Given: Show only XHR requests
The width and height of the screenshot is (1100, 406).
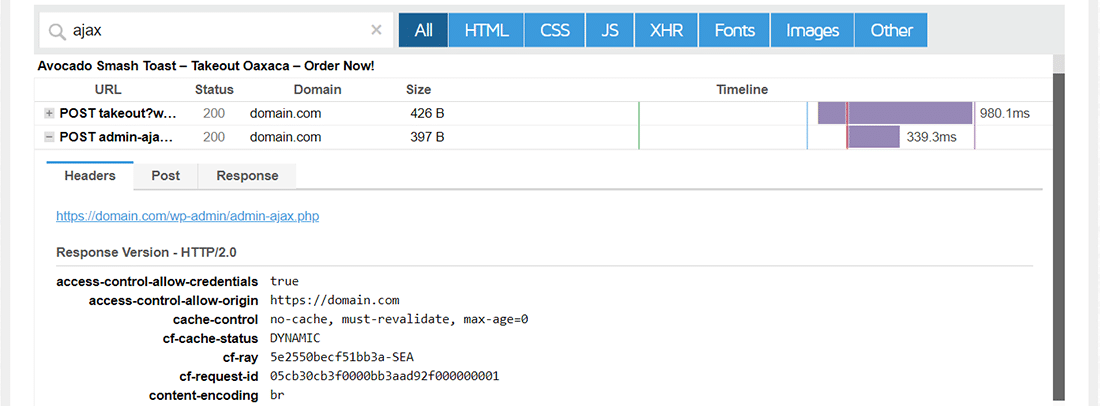Looking at the screenshot, I should pyautogui.click(x=666, y=30).
